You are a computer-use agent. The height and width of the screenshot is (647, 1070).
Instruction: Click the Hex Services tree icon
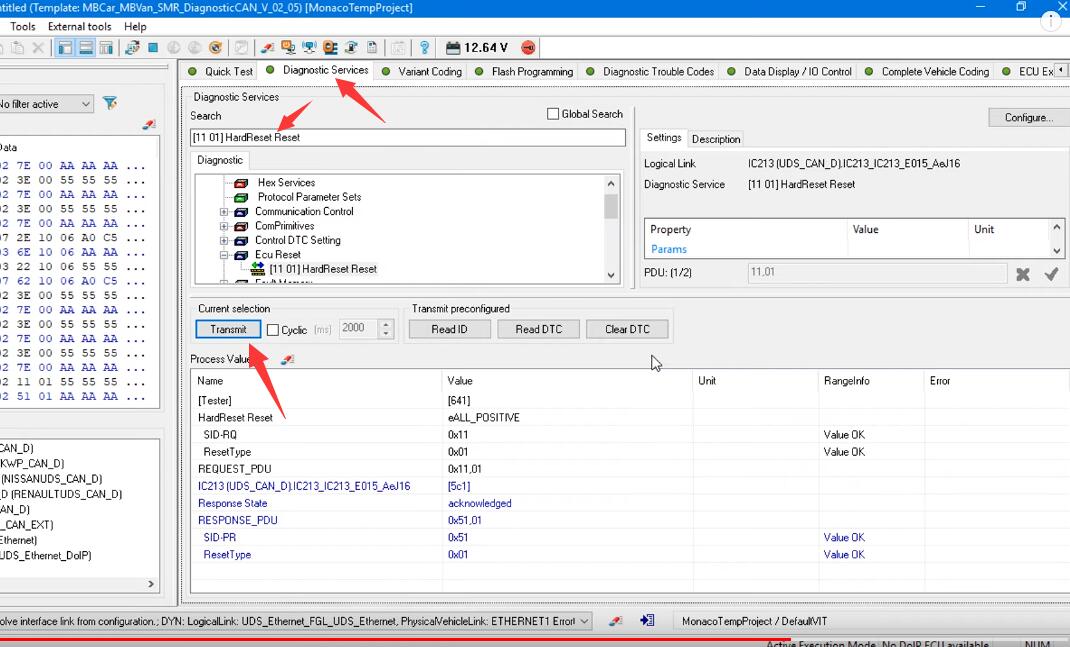[x=241, y=183]
